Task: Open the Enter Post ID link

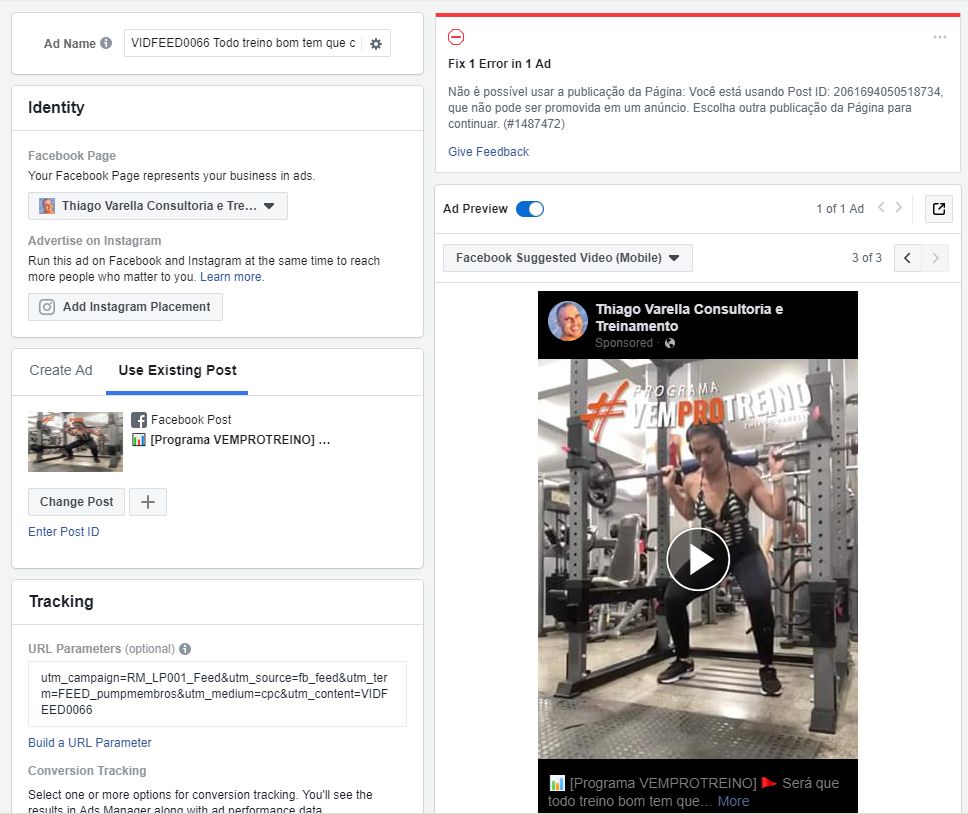Action: click(64, 532)
